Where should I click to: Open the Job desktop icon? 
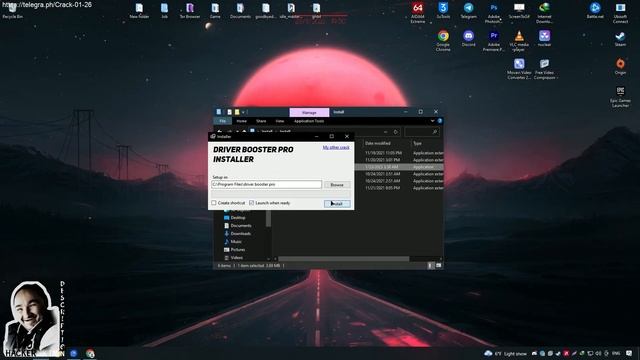coord(164,11)
